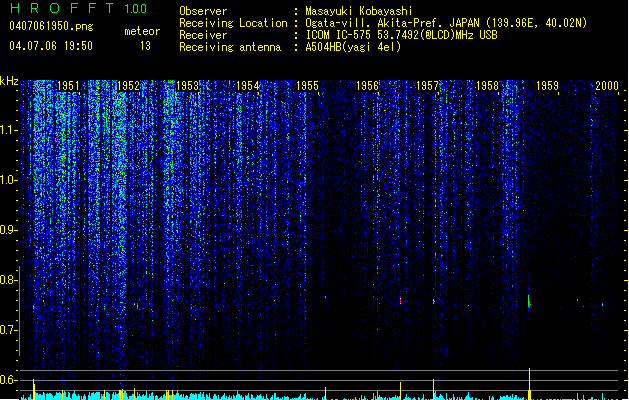This screenshot has height=400, width=629.
Task: Click the 0.7 kHz axis label
Action: [x=9, y=330]
